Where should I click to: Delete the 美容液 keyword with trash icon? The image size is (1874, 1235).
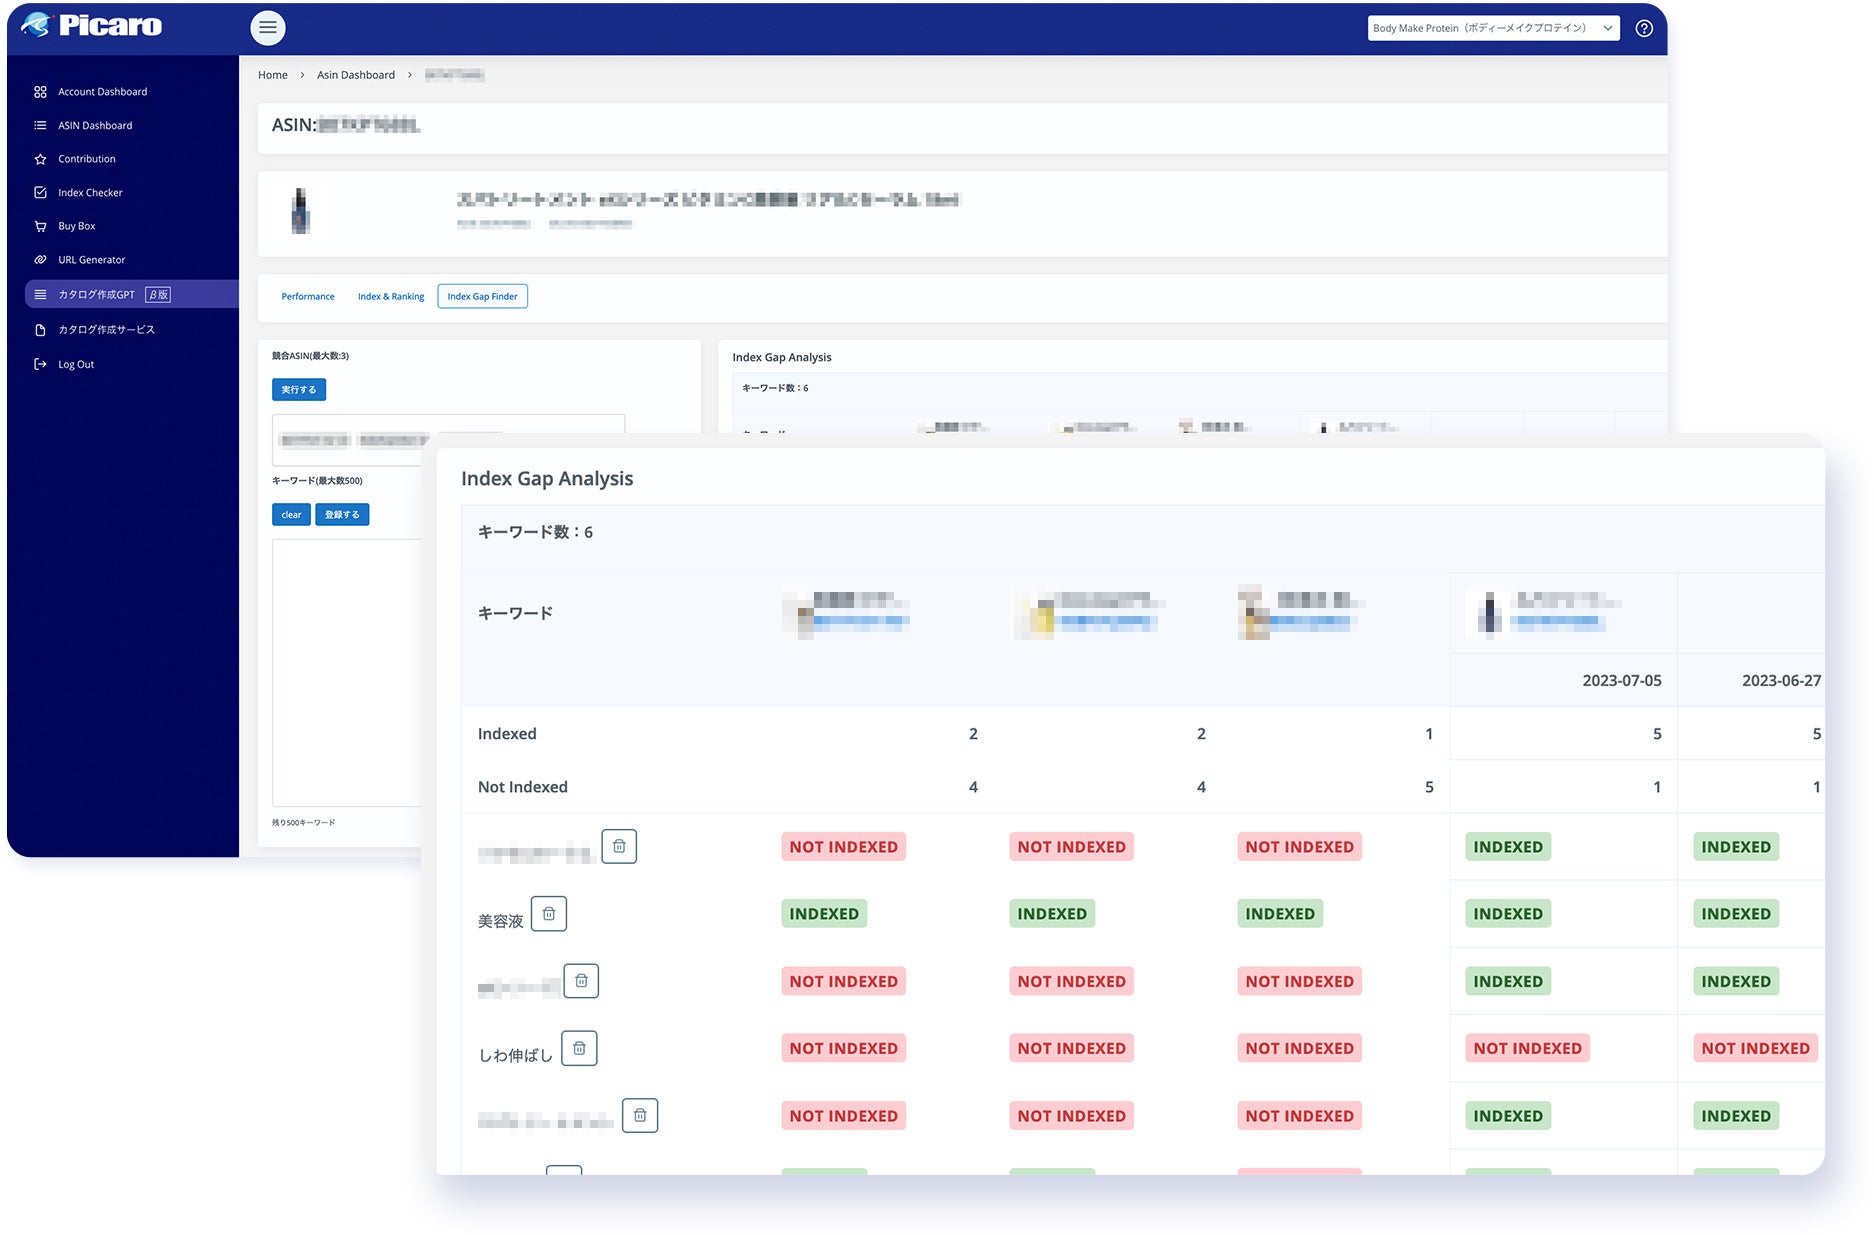[x=548, y=914]
